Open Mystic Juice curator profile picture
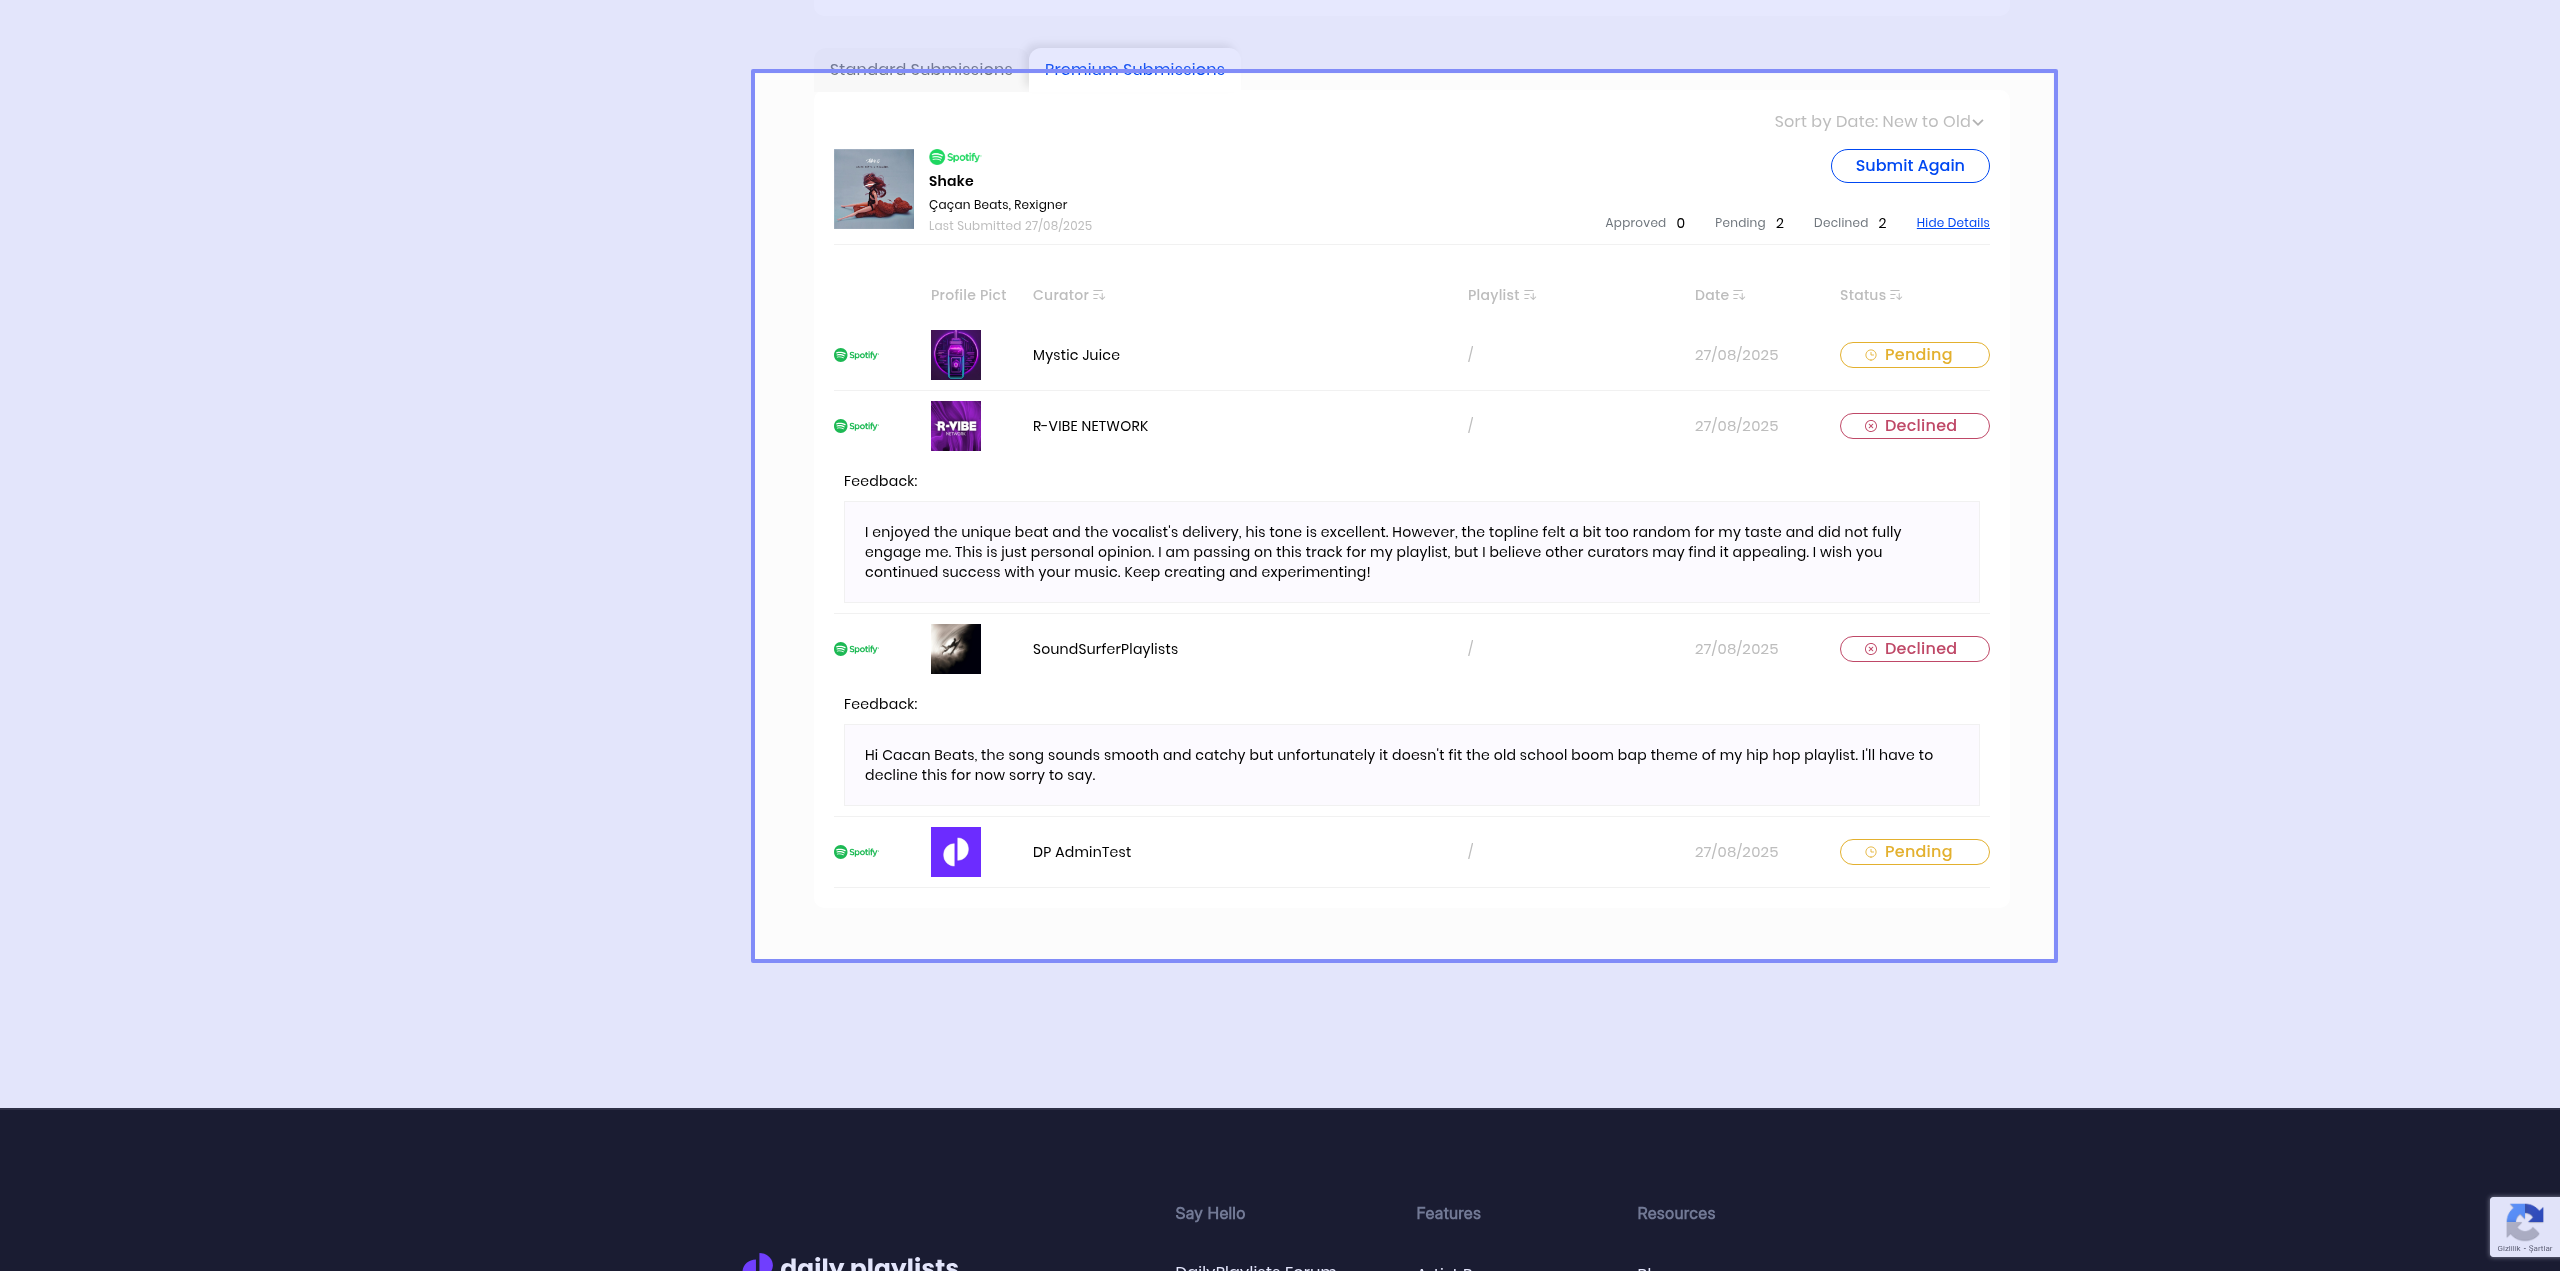The height and width of the screenshot is (1271, 2560). pyautogui.click(x=955, y=355)
